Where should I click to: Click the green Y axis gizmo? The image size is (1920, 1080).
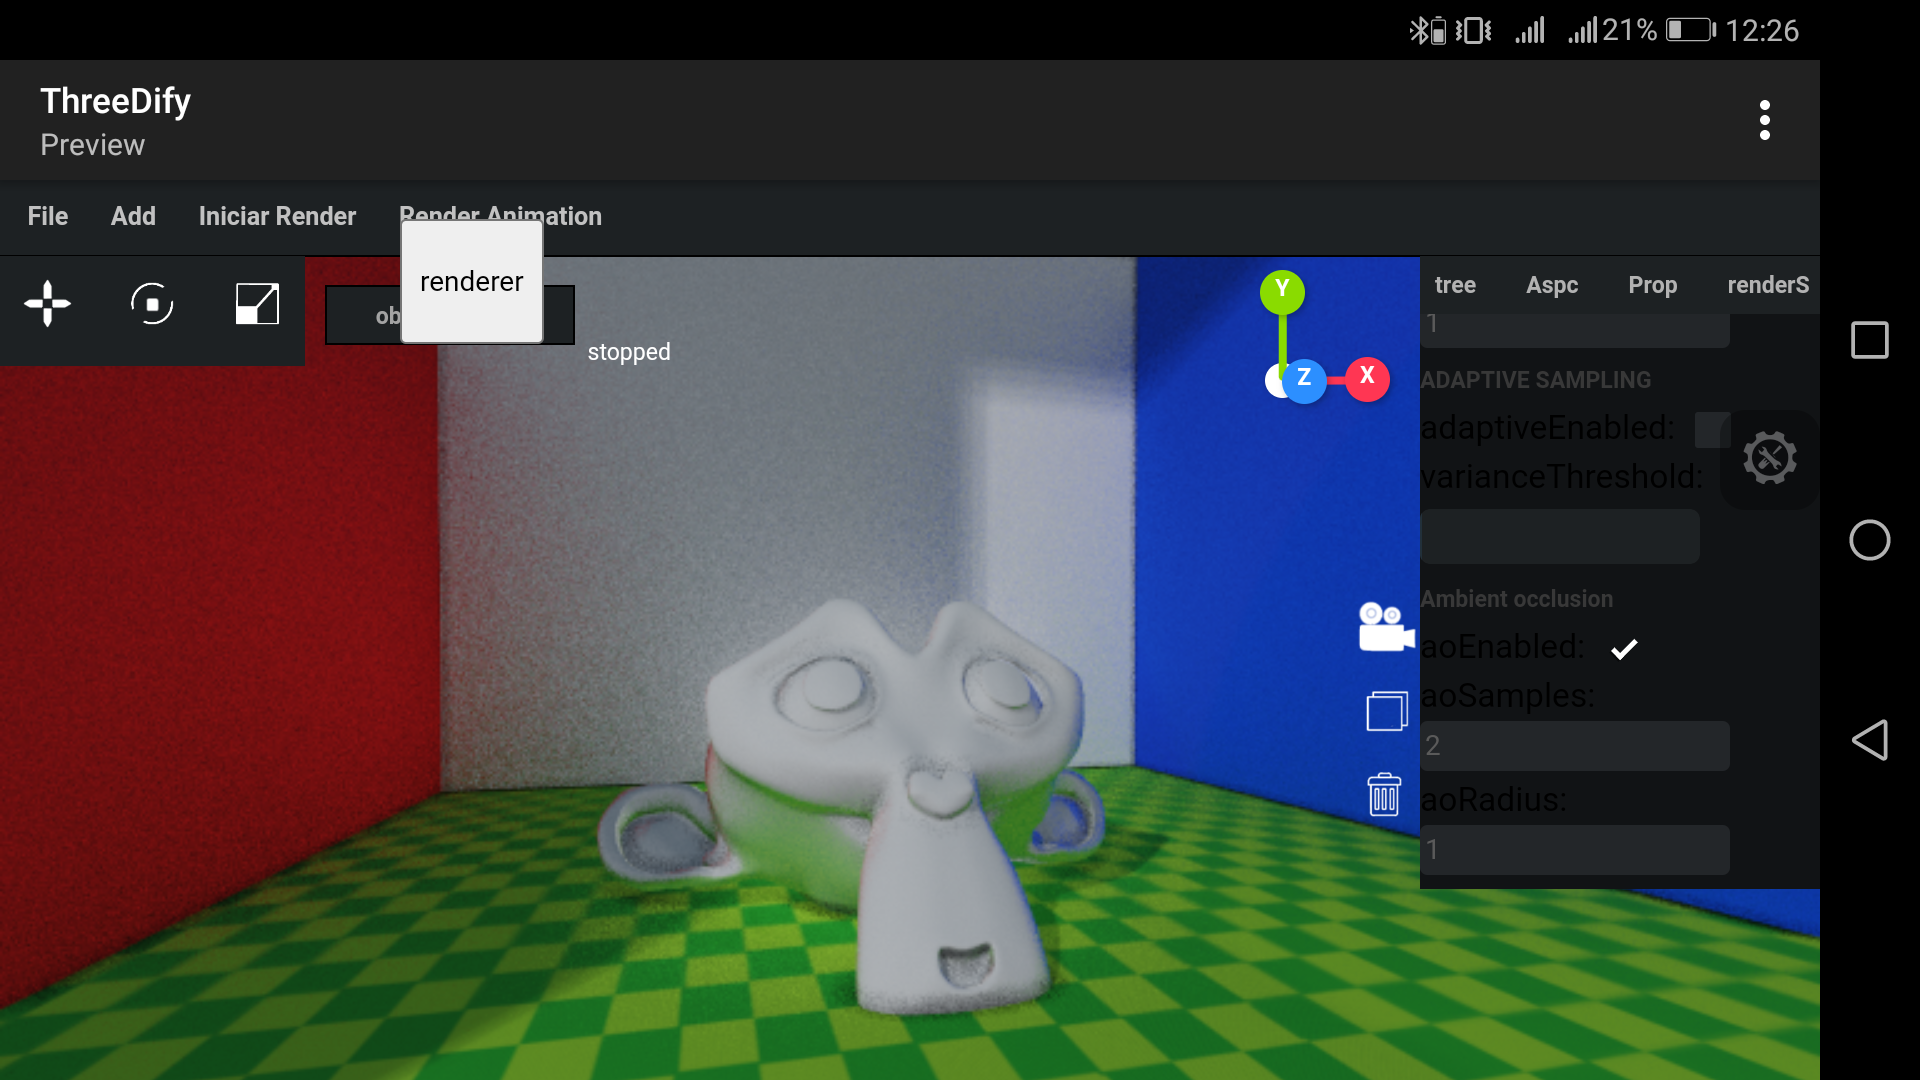[1282, 291]
